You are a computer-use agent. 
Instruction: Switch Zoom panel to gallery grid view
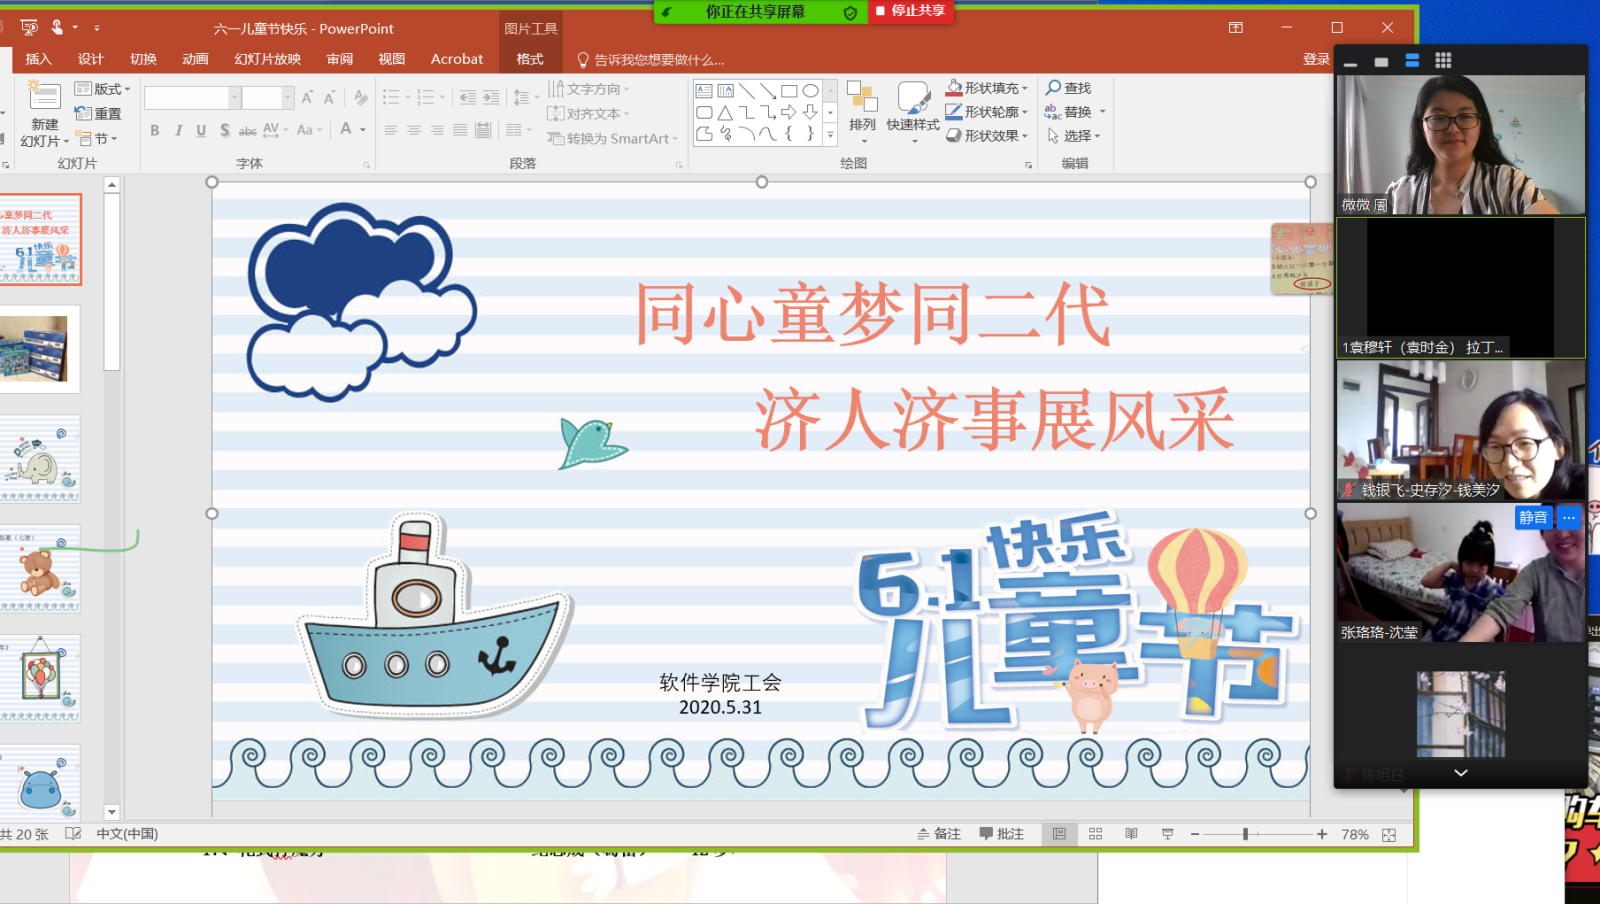coord(1442,61)
